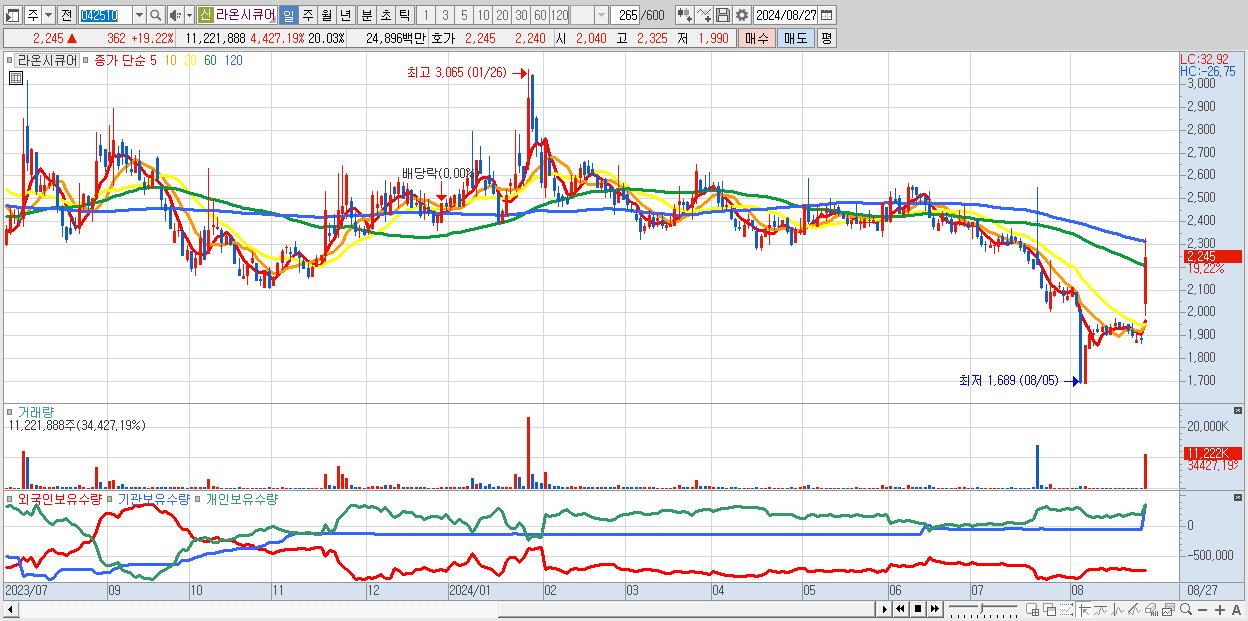This screenshot has height=621, width=1248.
Task: Click the bottom-right magnifier zoom icon
Action: tap(1185, 610)
